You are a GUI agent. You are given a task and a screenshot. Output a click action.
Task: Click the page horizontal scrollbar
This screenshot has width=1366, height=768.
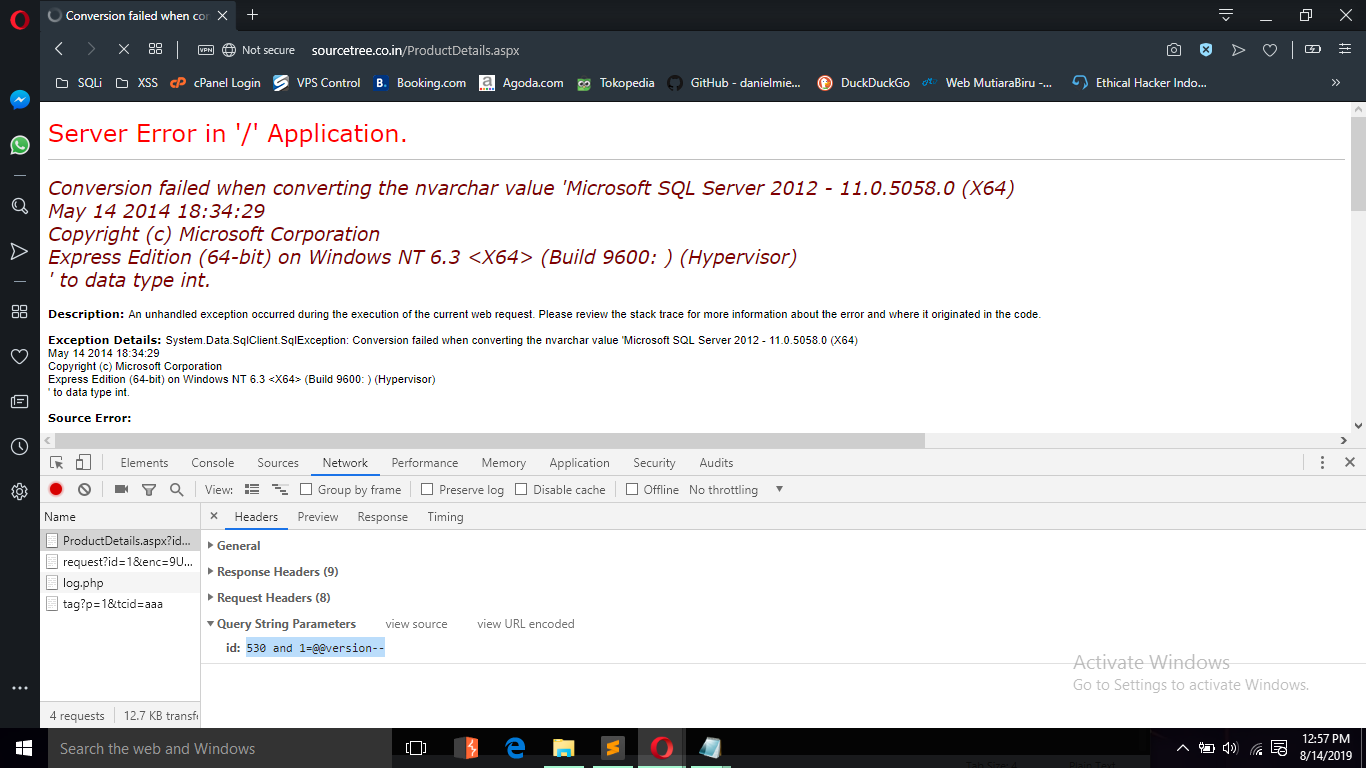[x=490, y=440]
